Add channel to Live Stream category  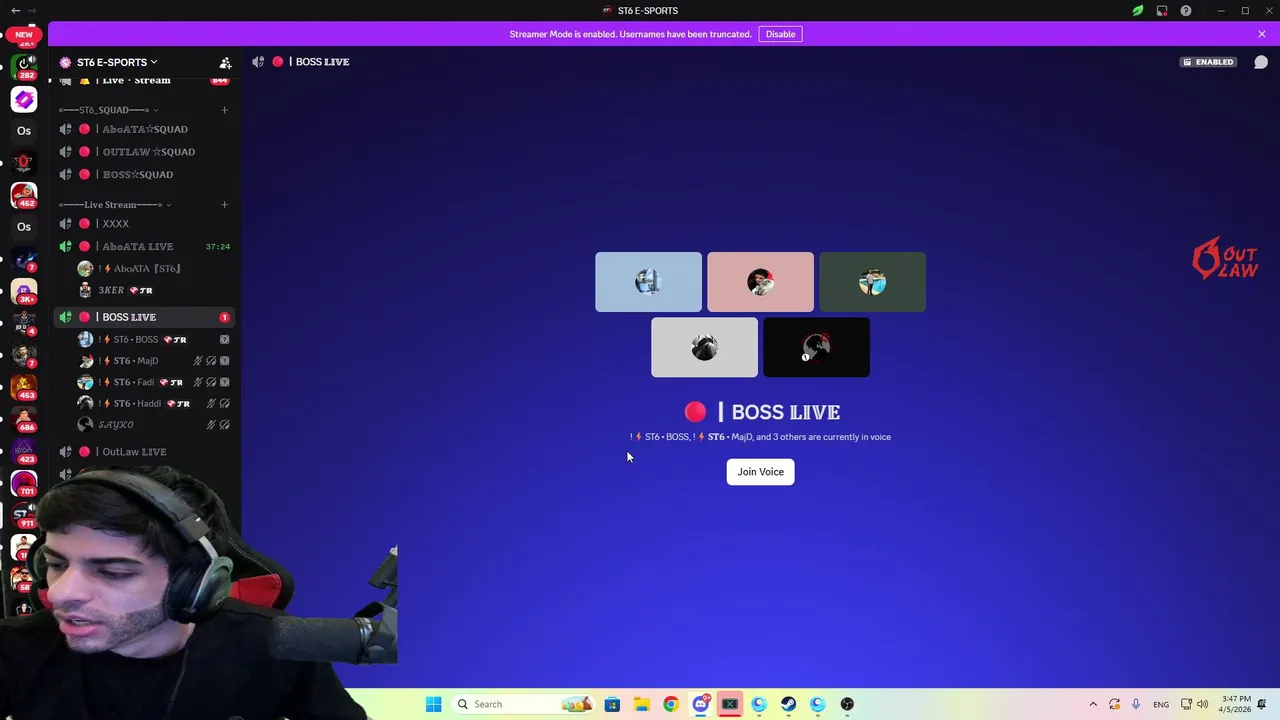coord(224,205)
